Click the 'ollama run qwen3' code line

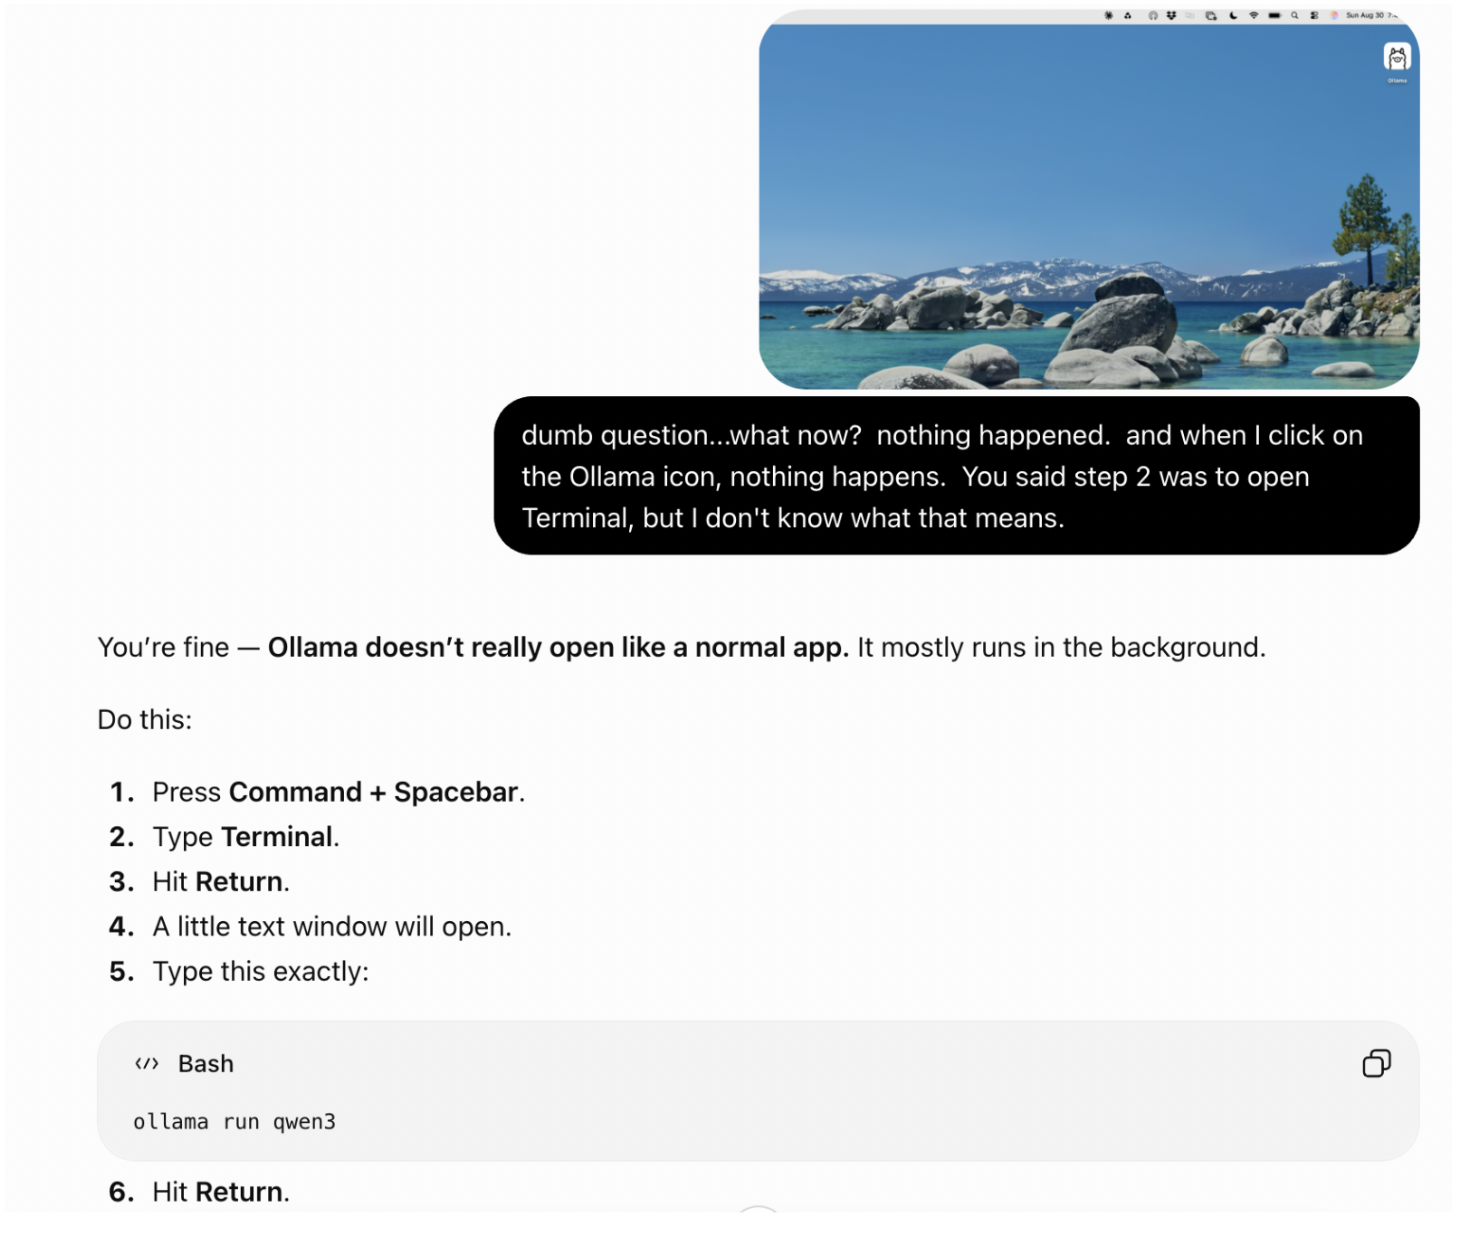point(235,1122)
